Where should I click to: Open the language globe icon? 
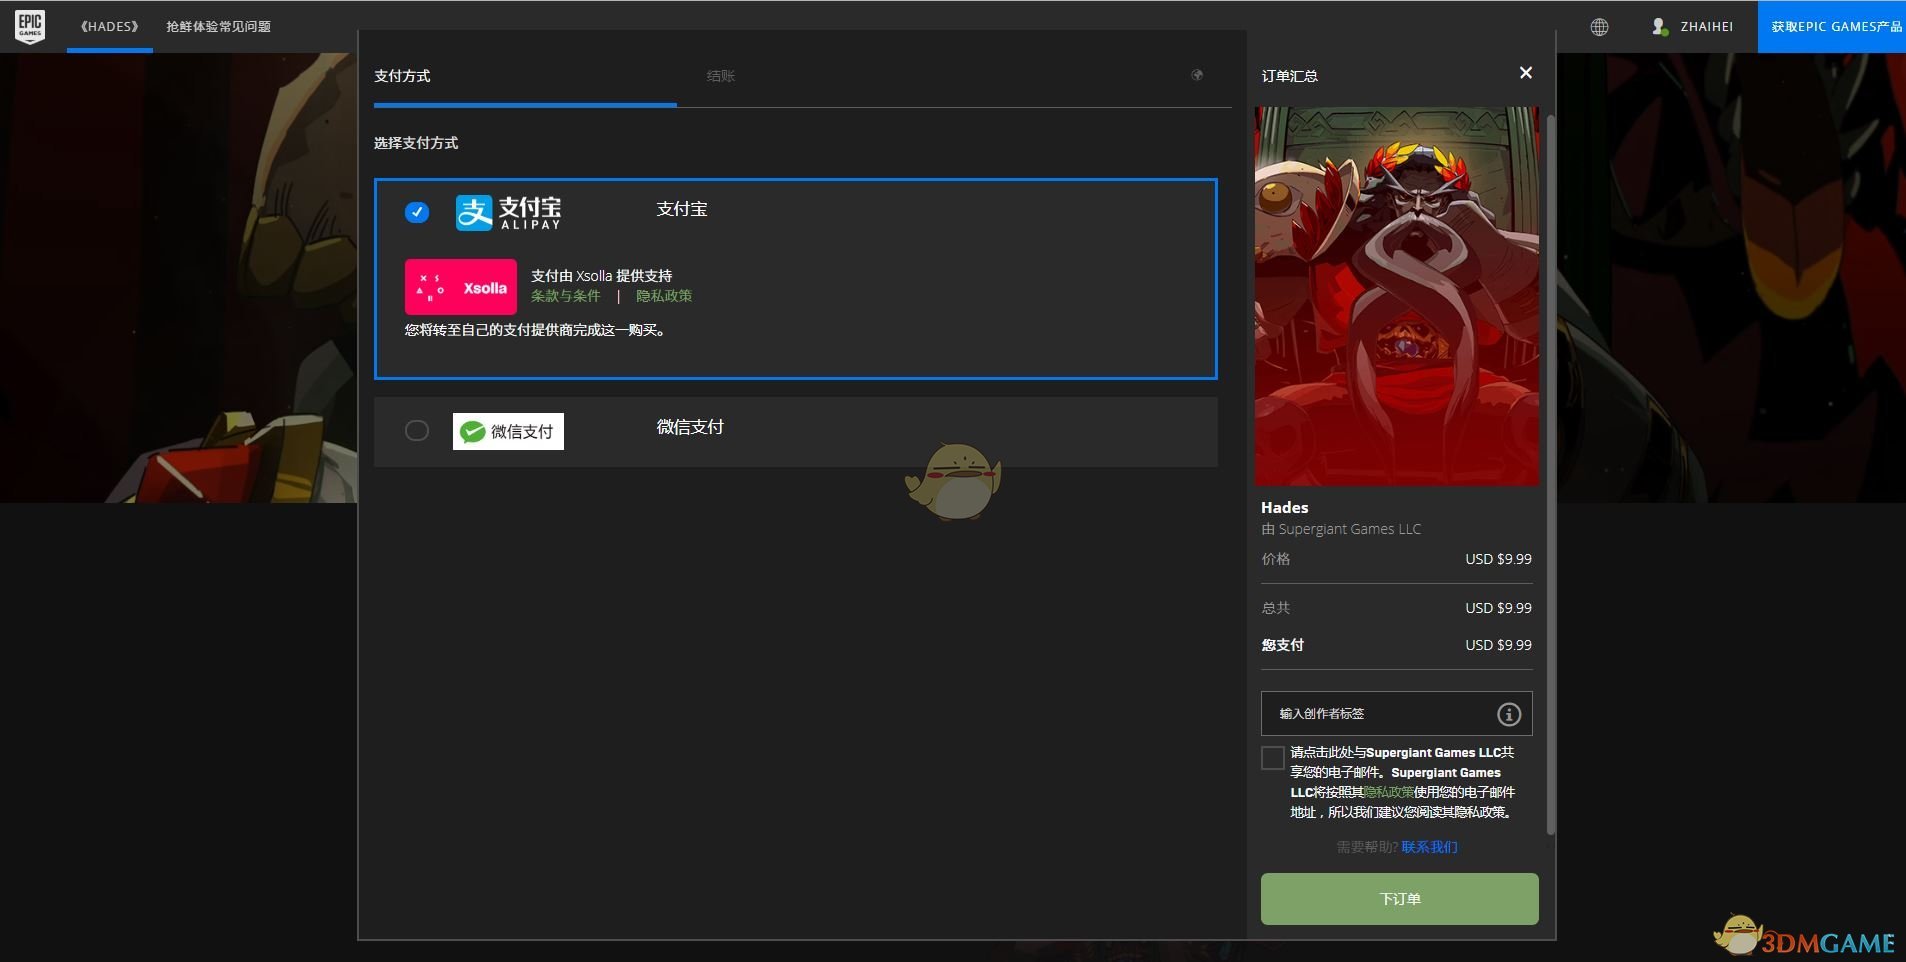point(1599,27)
